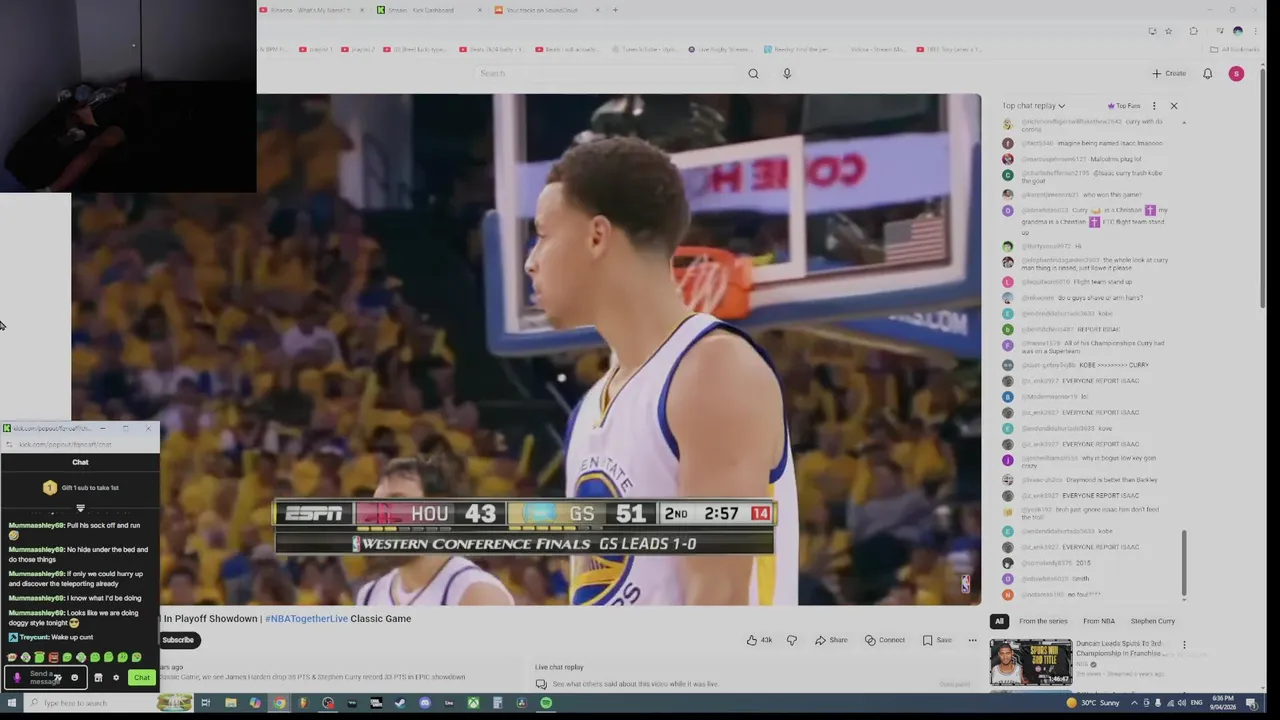Open the chat replay three-dot options

pyautogui.click(x=1154, y=105)
